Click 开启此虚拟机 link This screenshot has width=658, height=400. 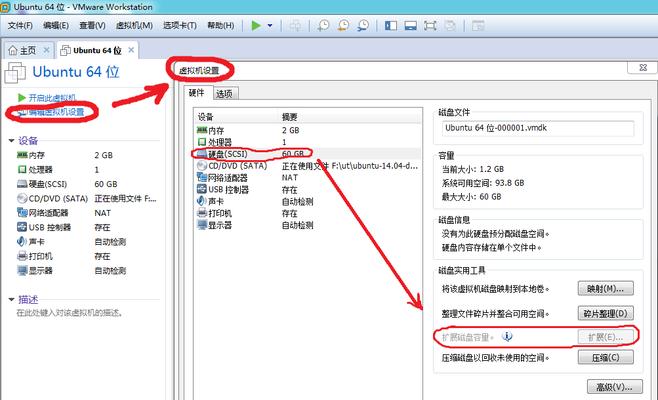[x=52, y=98]
